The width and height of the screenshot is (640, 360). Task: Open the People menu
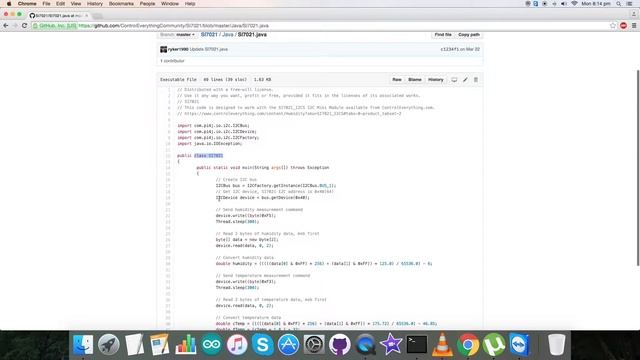[x=147, y=4]
